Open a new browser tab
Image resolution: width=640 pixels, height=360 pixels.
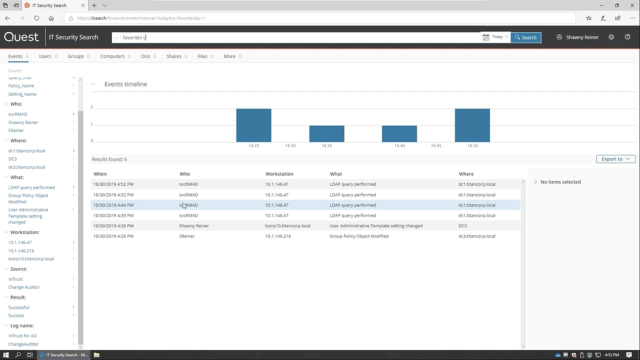pos(94,5)
